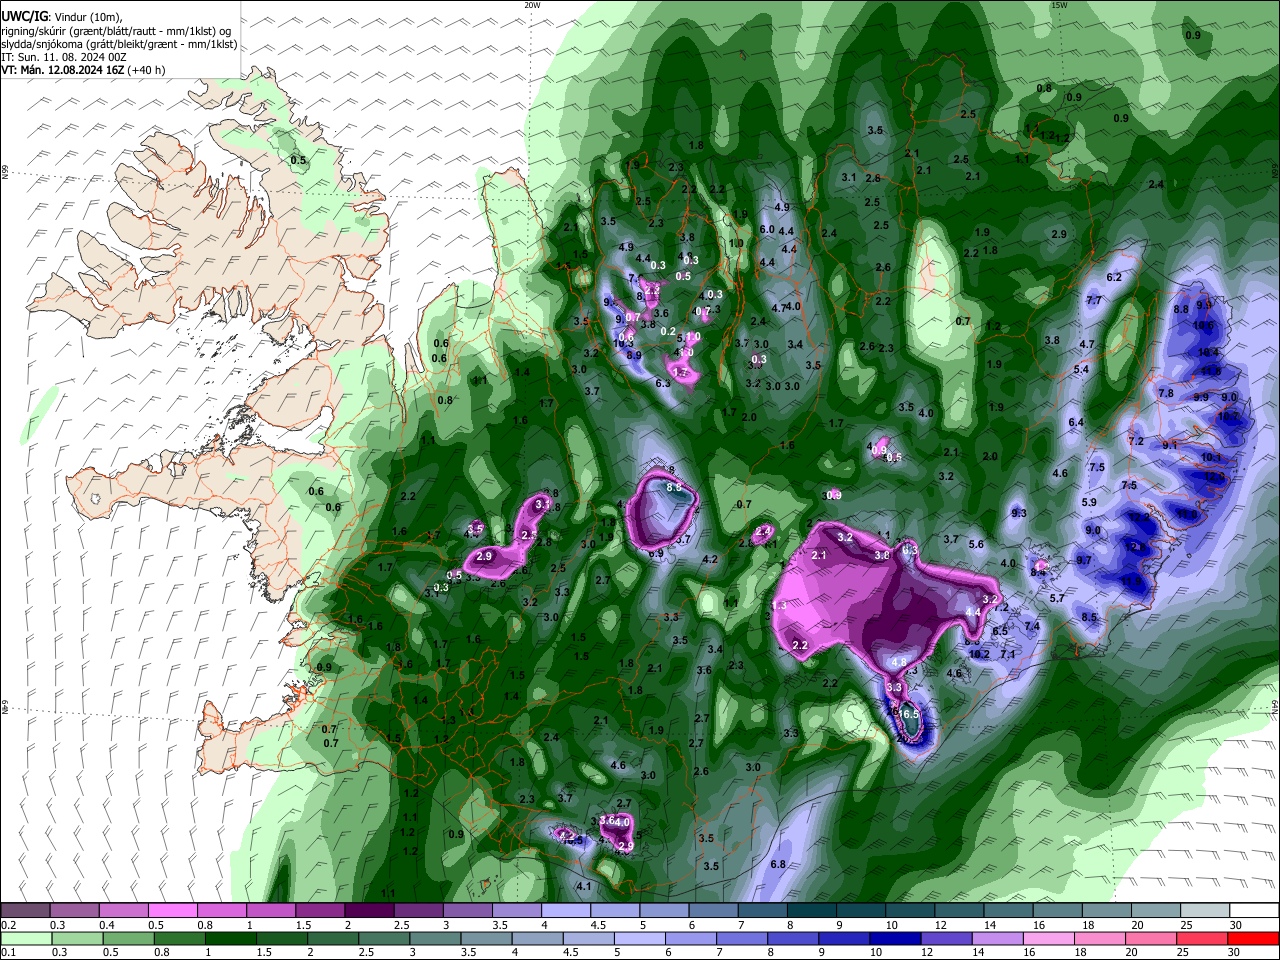Click the '0.1' label under the rain legend
1280x960 pixels.
point(8,952)
